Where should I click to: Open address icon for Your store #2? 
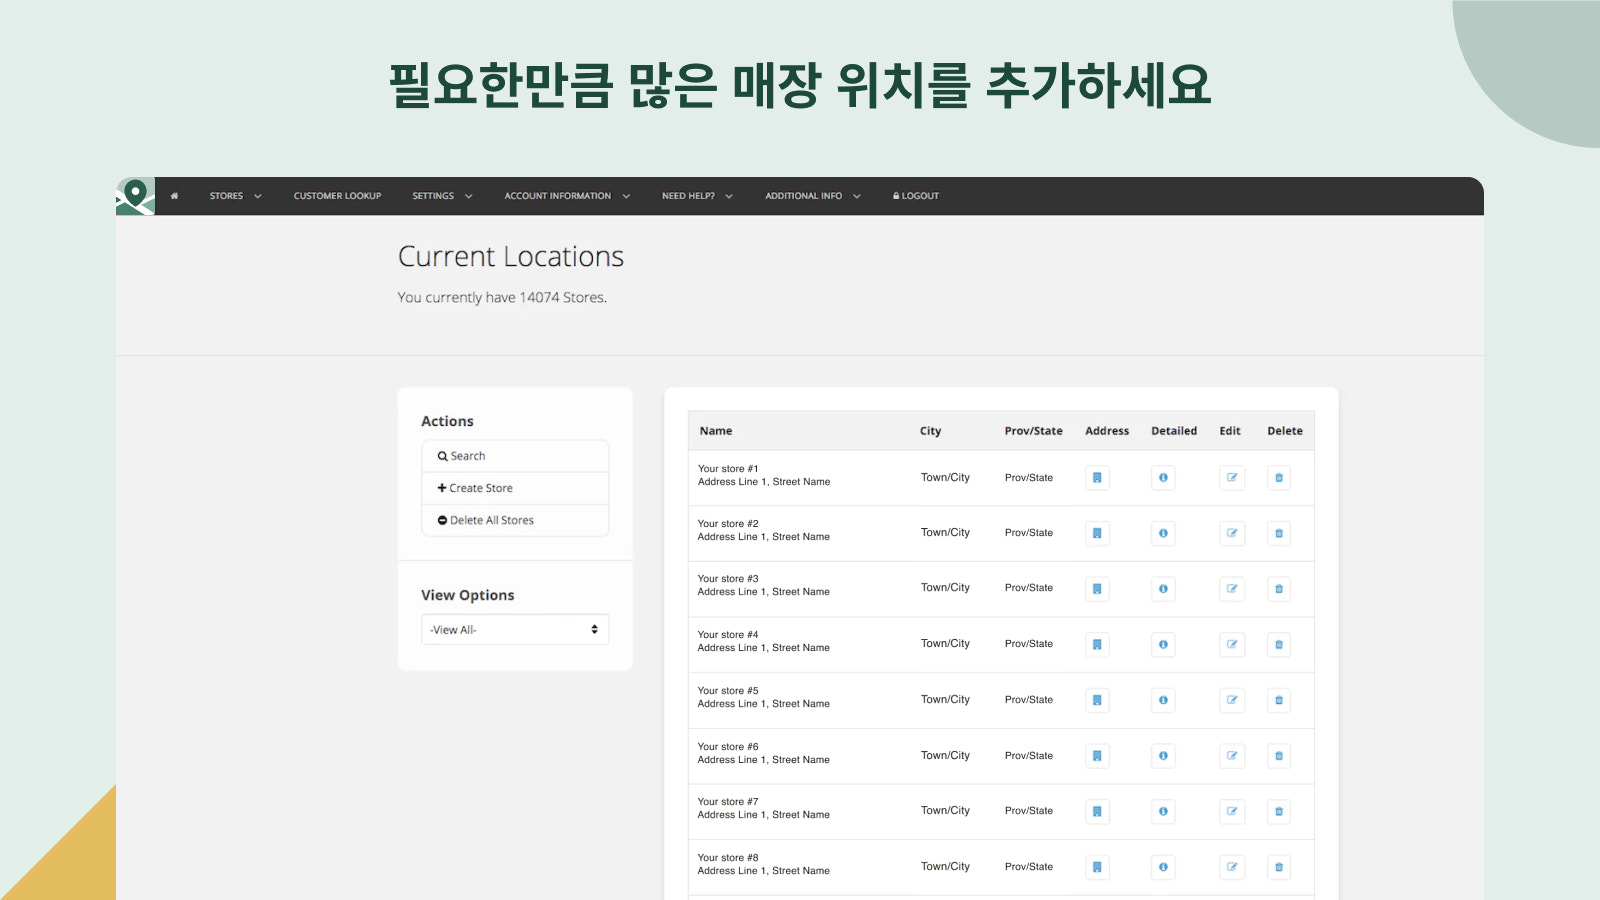1097,533
